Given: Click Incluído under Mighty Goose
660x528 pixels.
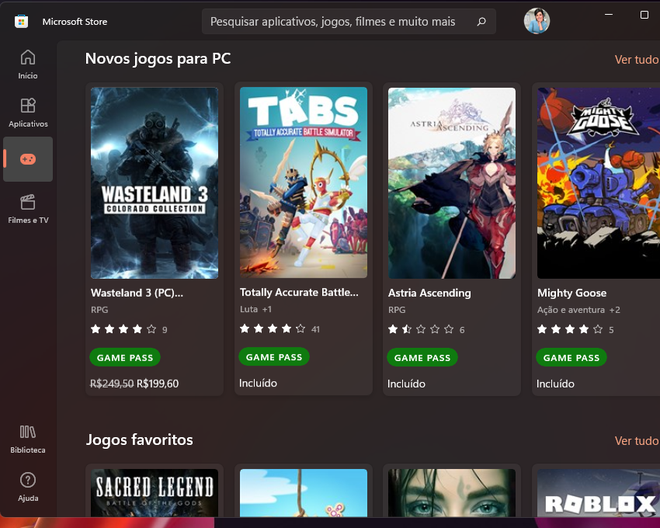Looking at the screenshot, I should click(x=555, y=384).
